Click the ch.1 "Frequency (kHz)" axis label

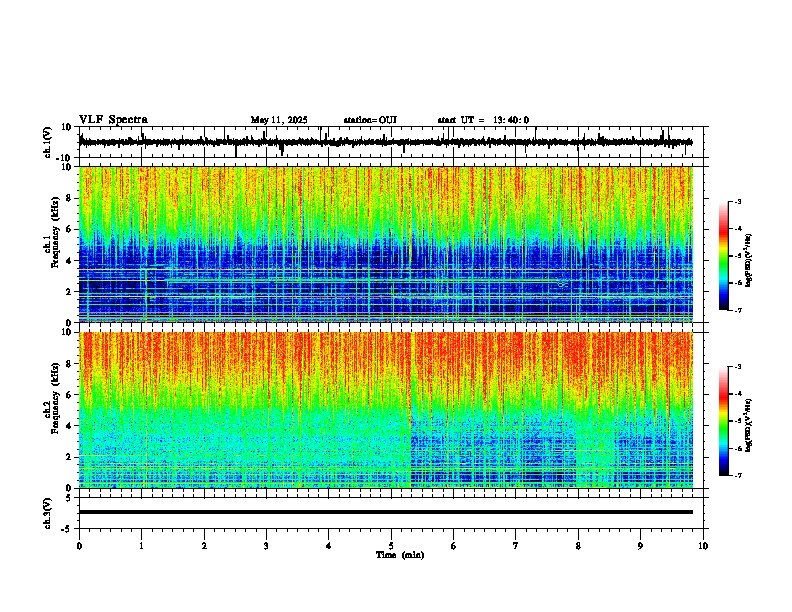[x=55, y=232]
